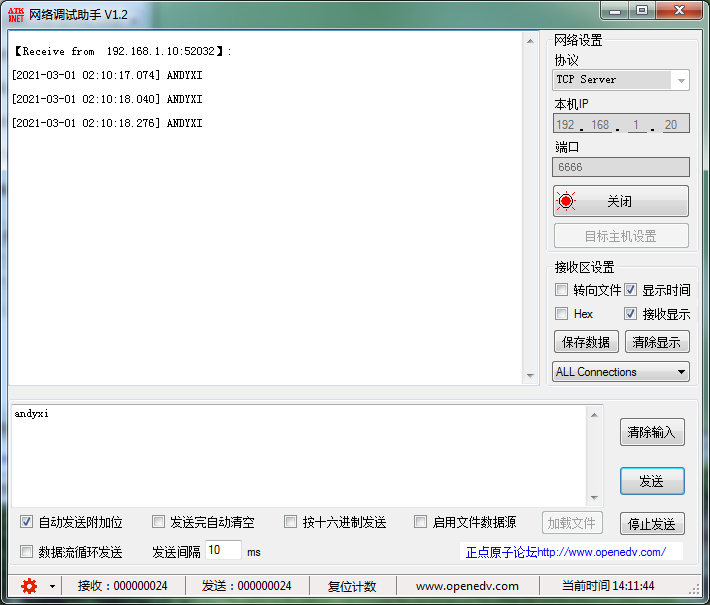Viewport: 710px width, 605px height.
Task: Enable the Hex receive checkbox
Action: point(561,313)
